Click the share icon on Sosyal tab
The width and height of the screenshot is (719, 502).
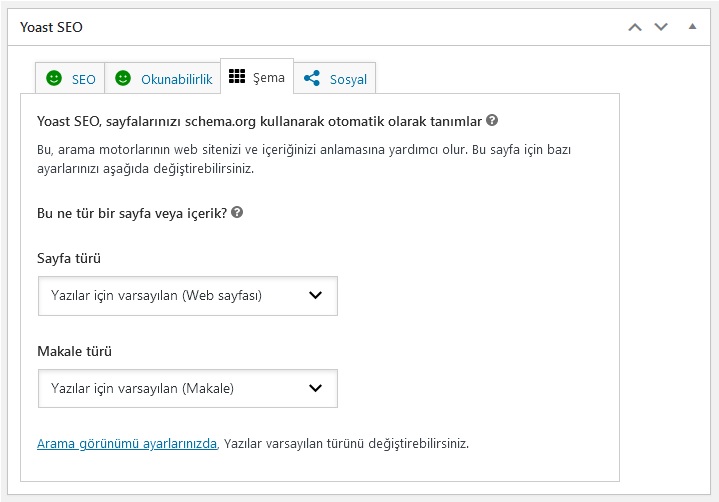(x=312, y=78)
